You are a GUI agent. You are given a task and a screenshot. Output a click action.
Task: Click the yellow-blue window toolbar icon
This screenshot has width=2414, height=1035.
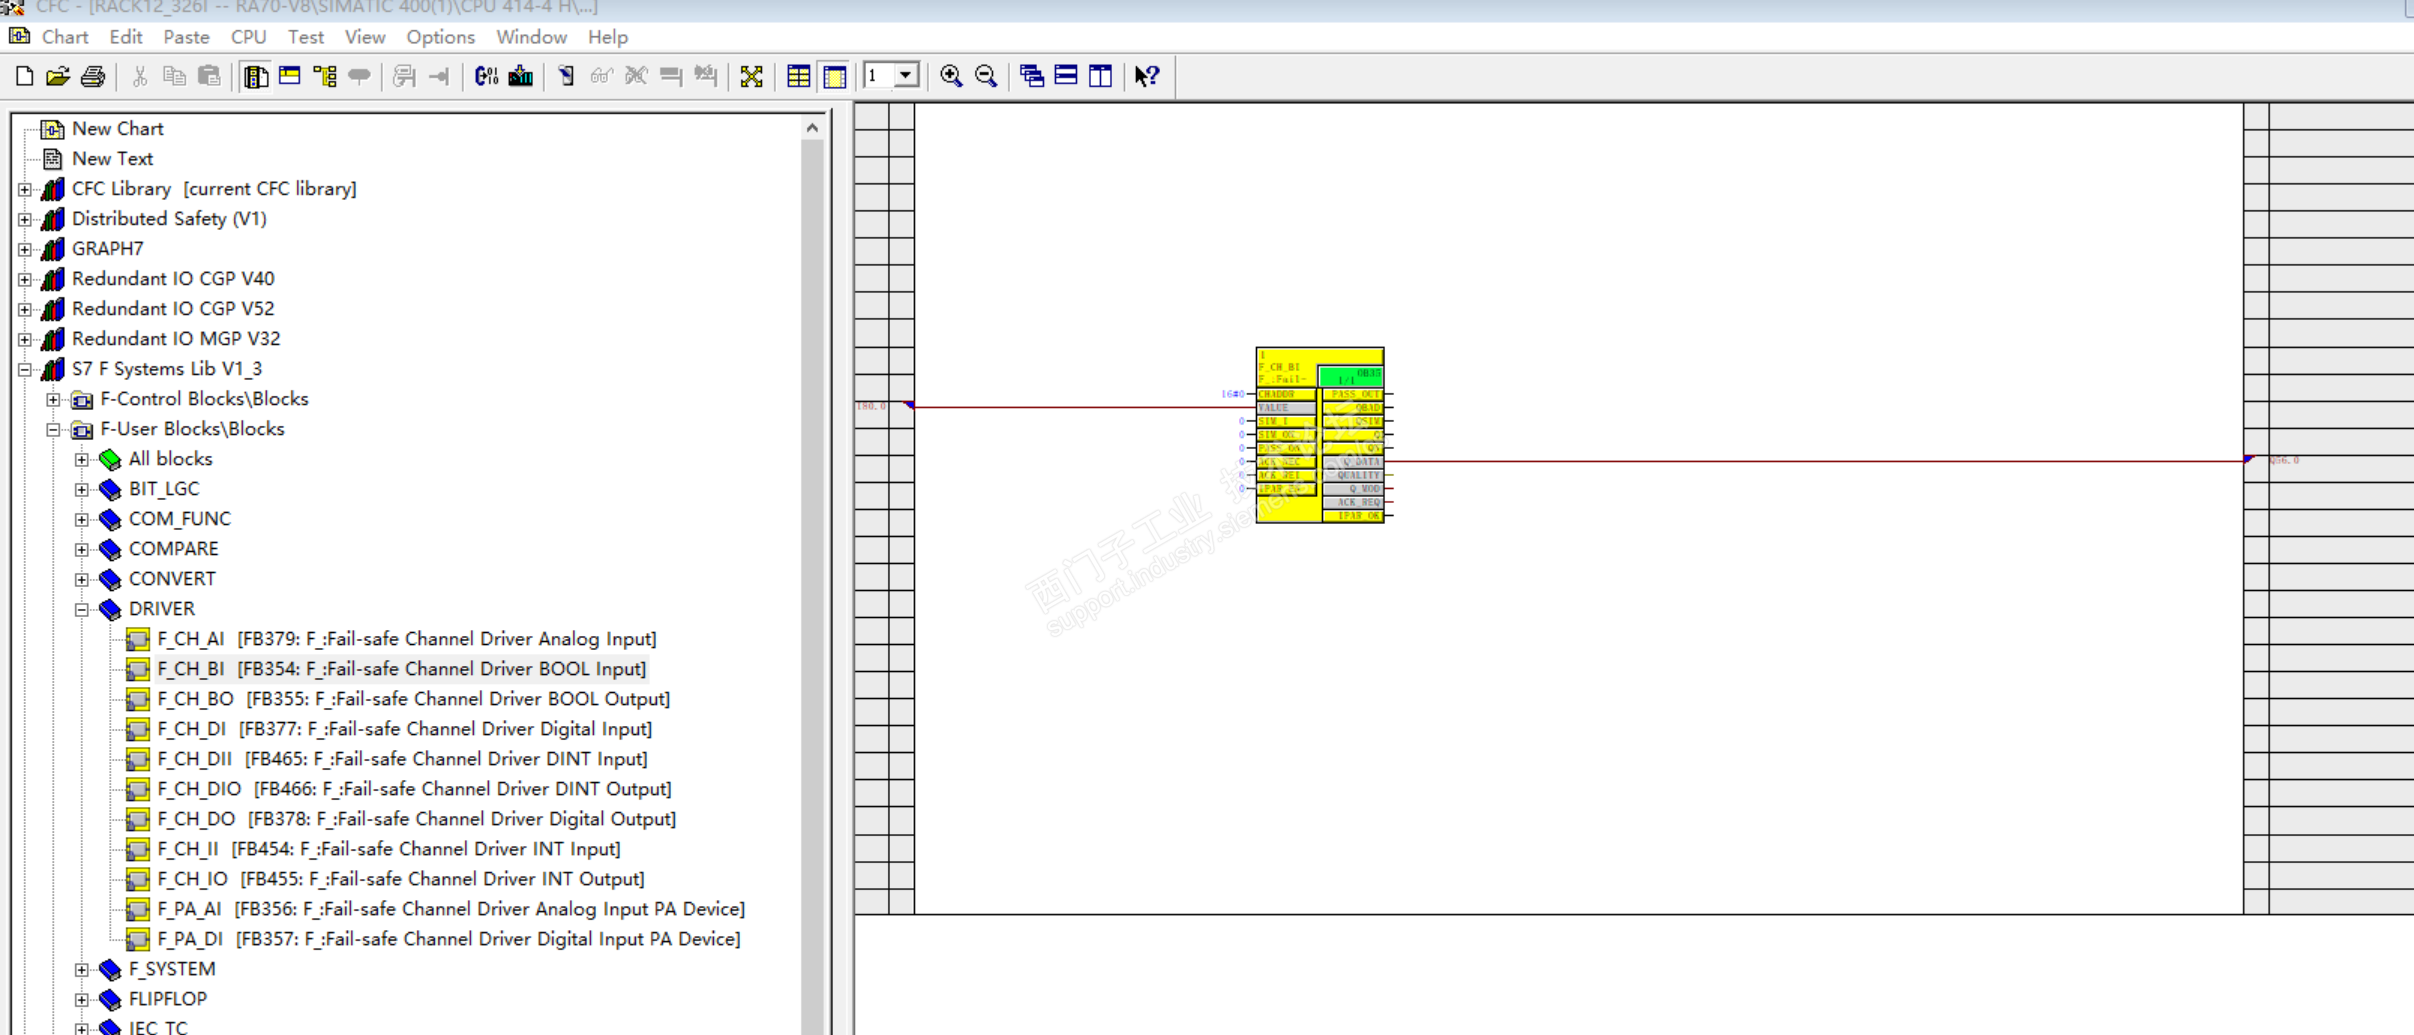point(290,76)
